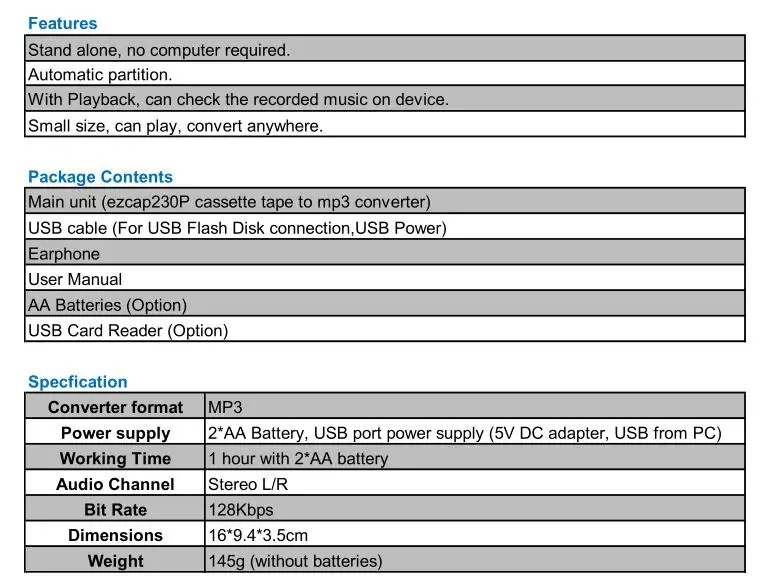This screenshot has width=765, height=587.
Task: Click the Features heading
Action: pos(62,23)
